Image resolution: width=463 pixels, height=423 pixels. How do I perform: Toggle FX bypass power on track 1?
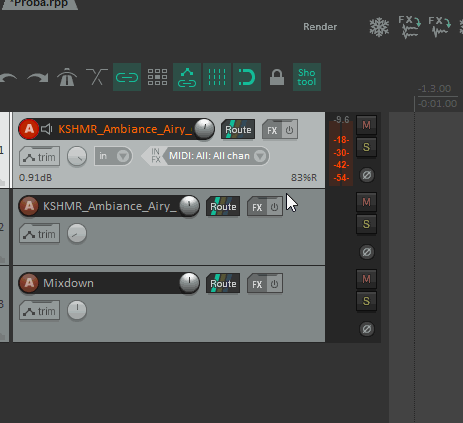point(289,130)
